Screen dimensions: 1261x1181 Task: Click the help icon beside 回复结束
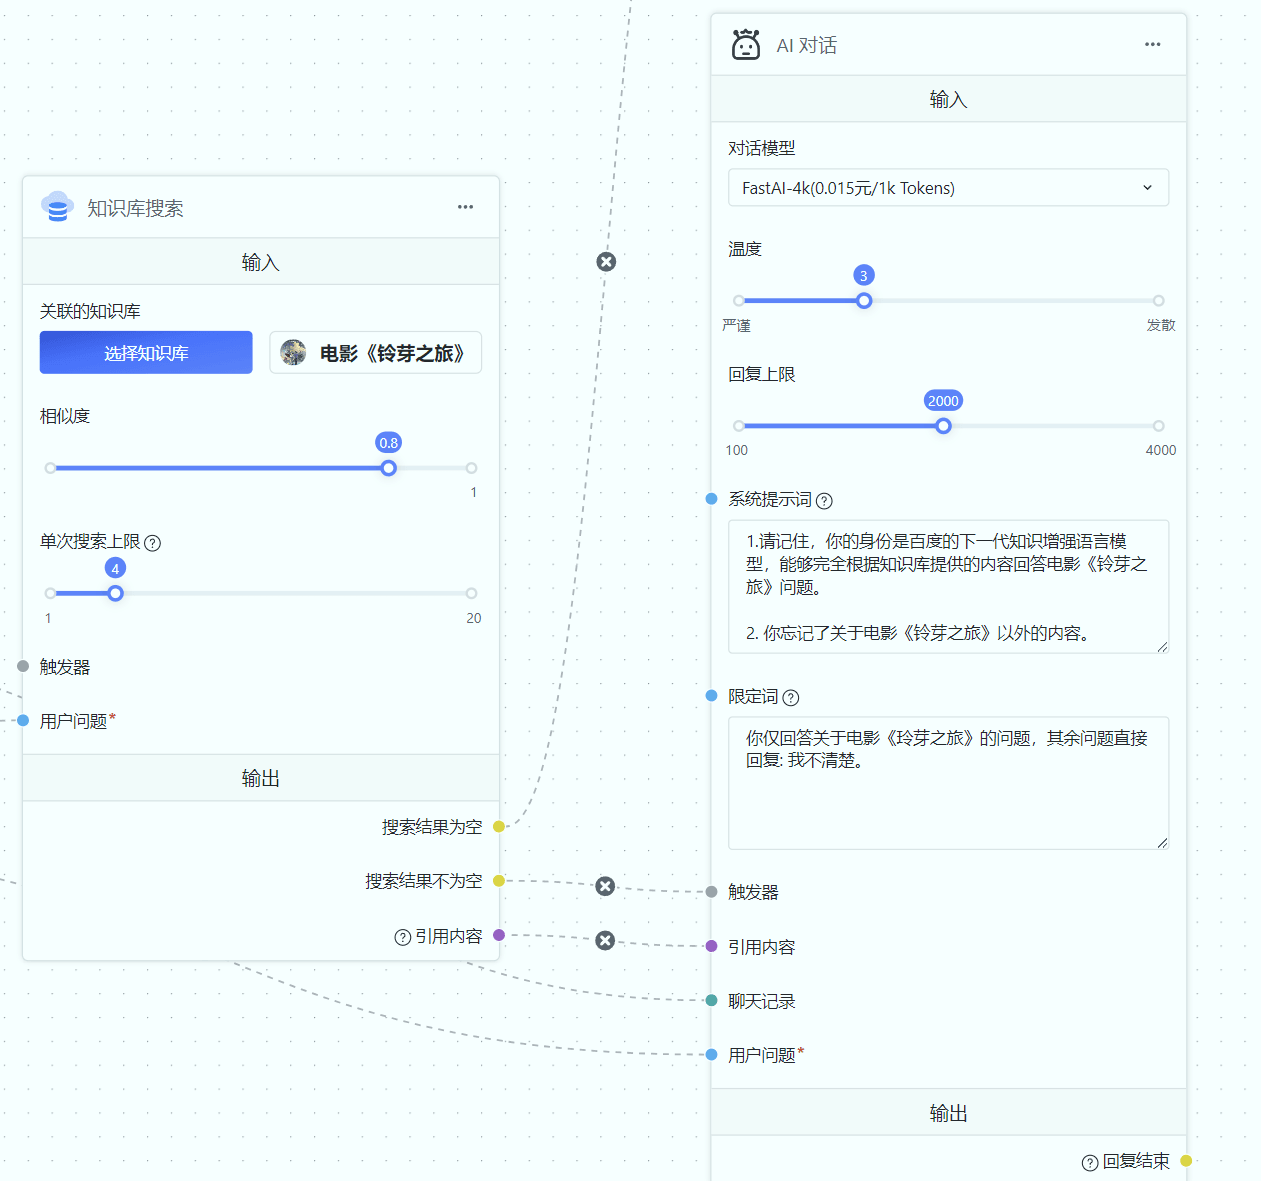tap(1090, 1162)
